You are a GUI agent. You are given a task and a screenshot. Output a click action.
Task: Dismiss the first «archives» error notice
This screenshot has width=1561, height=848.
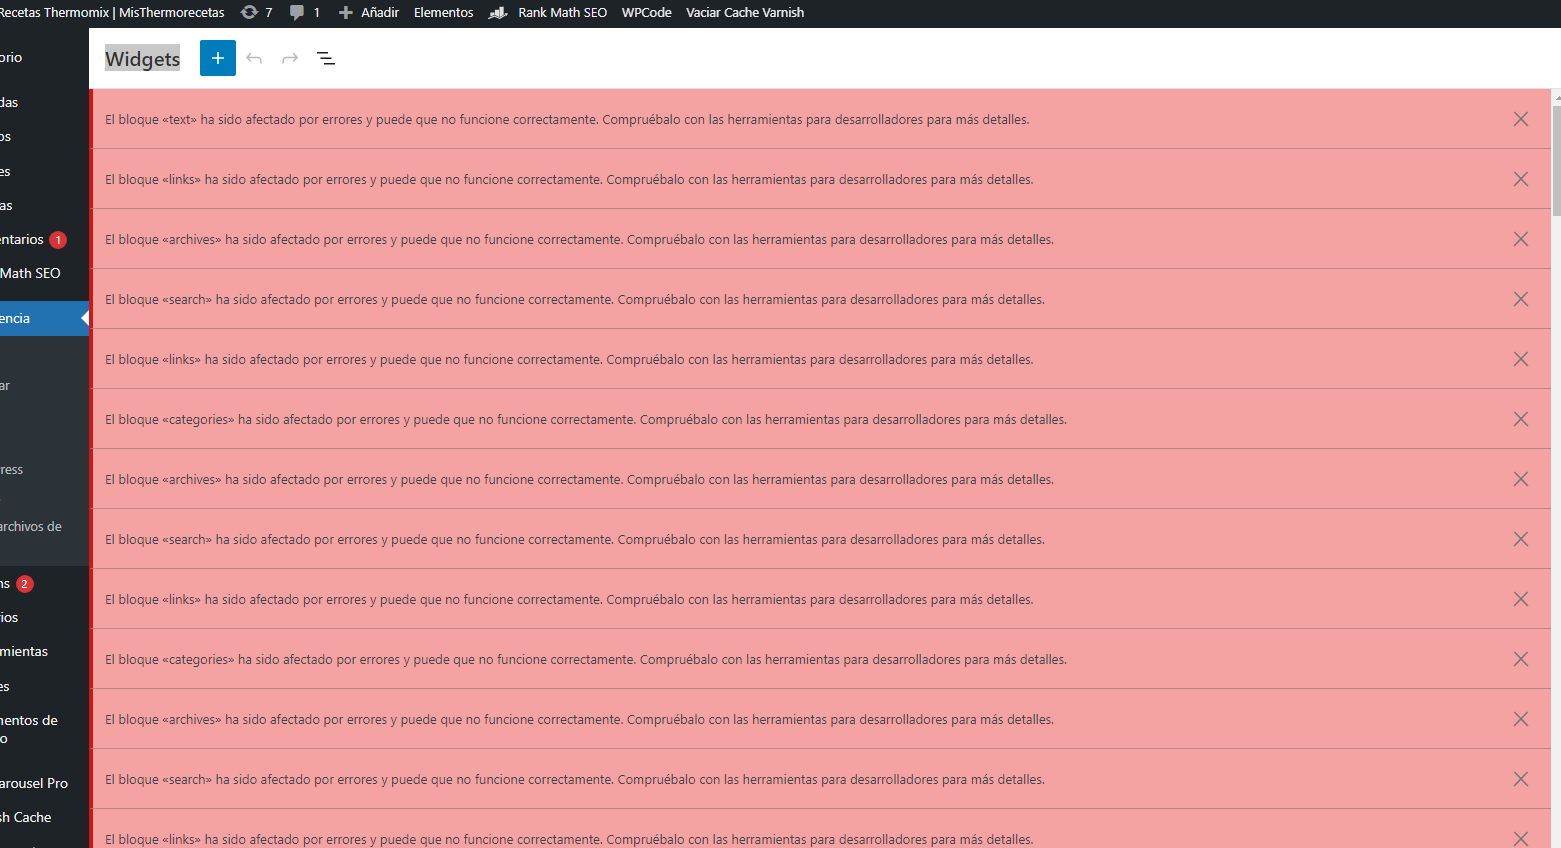click(1521, 239)
